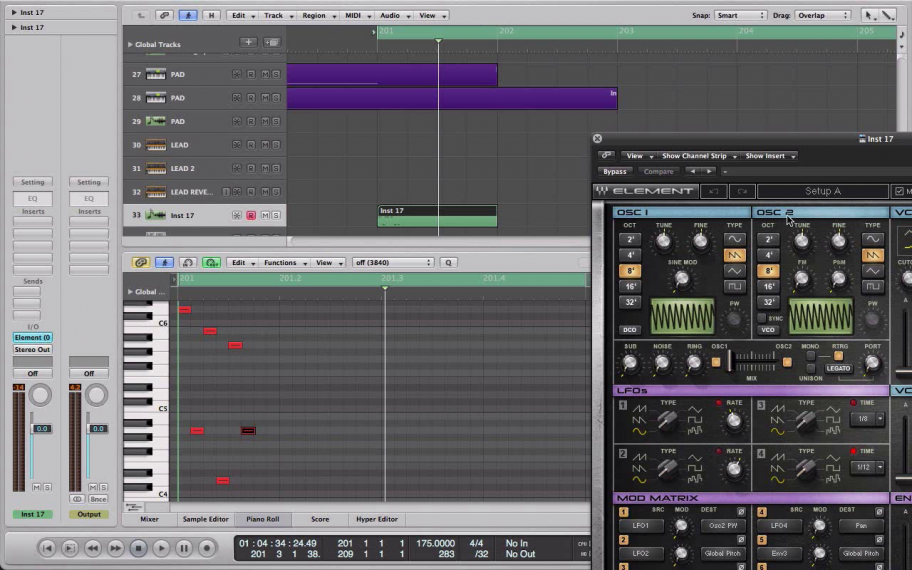The height and width of the screenshot is (570, 912).
Task: Open LFO 4 time 1/12 dropdown
Action: tap(867, 467)
